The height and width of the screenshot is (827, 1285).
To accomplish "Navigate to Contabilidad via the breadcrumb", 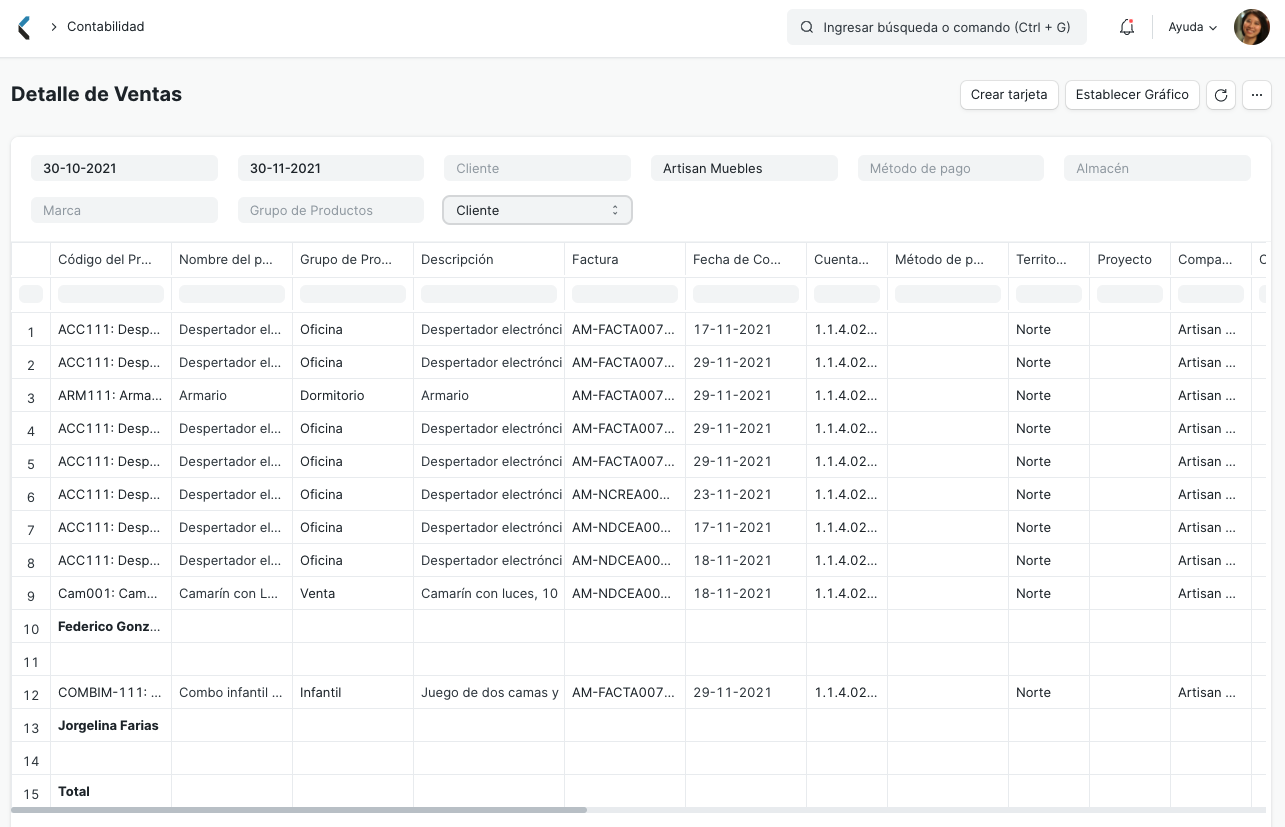I will 104,27.
